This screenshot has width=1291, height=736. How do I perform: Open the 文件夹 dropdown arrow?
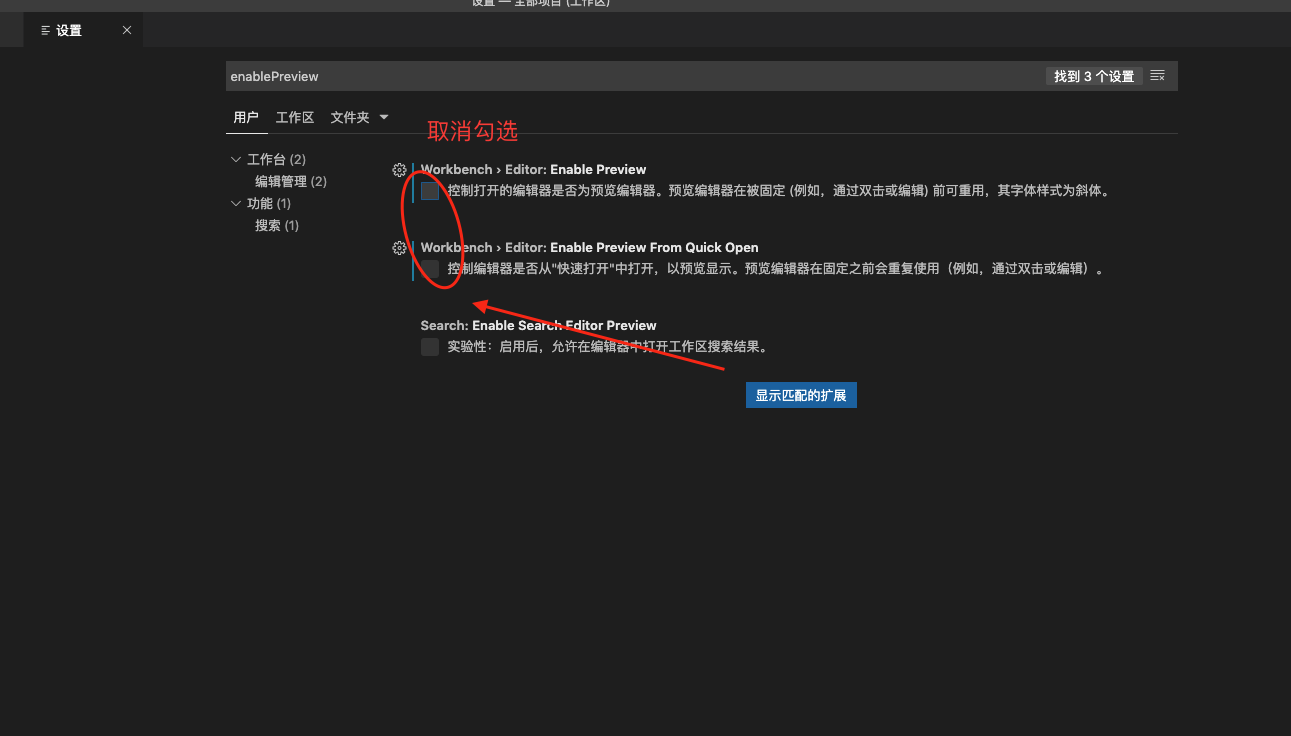coord(384,117)
